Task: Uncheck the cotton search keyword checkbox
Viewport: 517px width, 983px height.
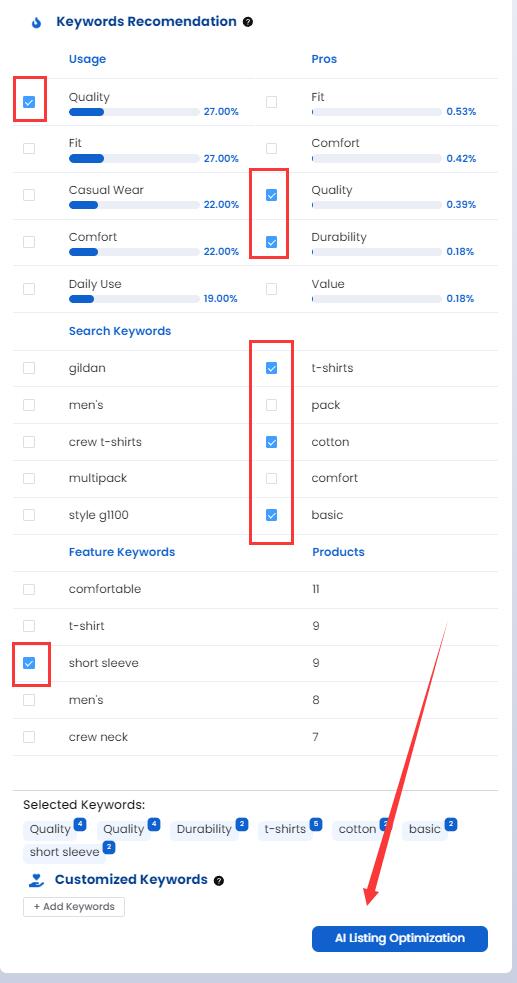Action: click(271, 442)
